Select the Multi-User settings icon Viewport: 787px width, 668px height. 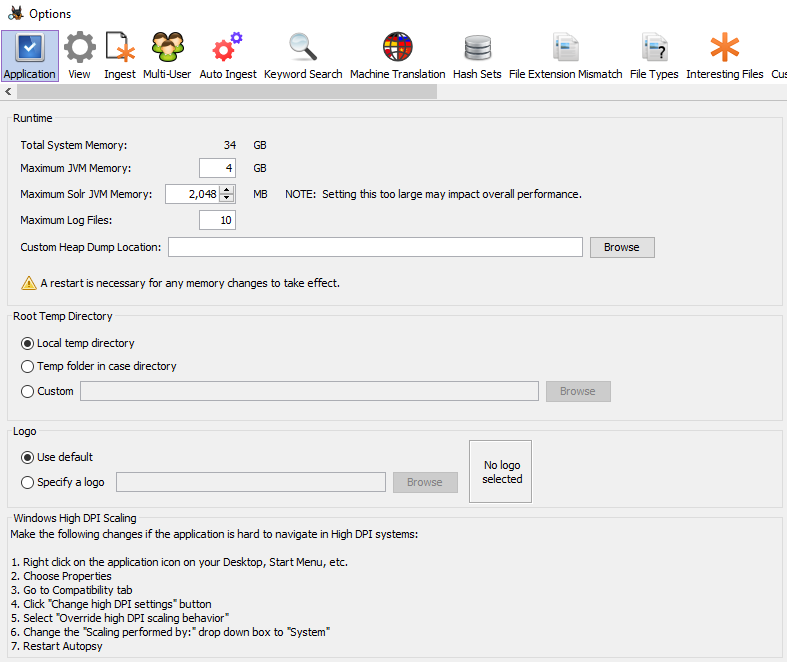pyautogui.click(x=167, y=55)
